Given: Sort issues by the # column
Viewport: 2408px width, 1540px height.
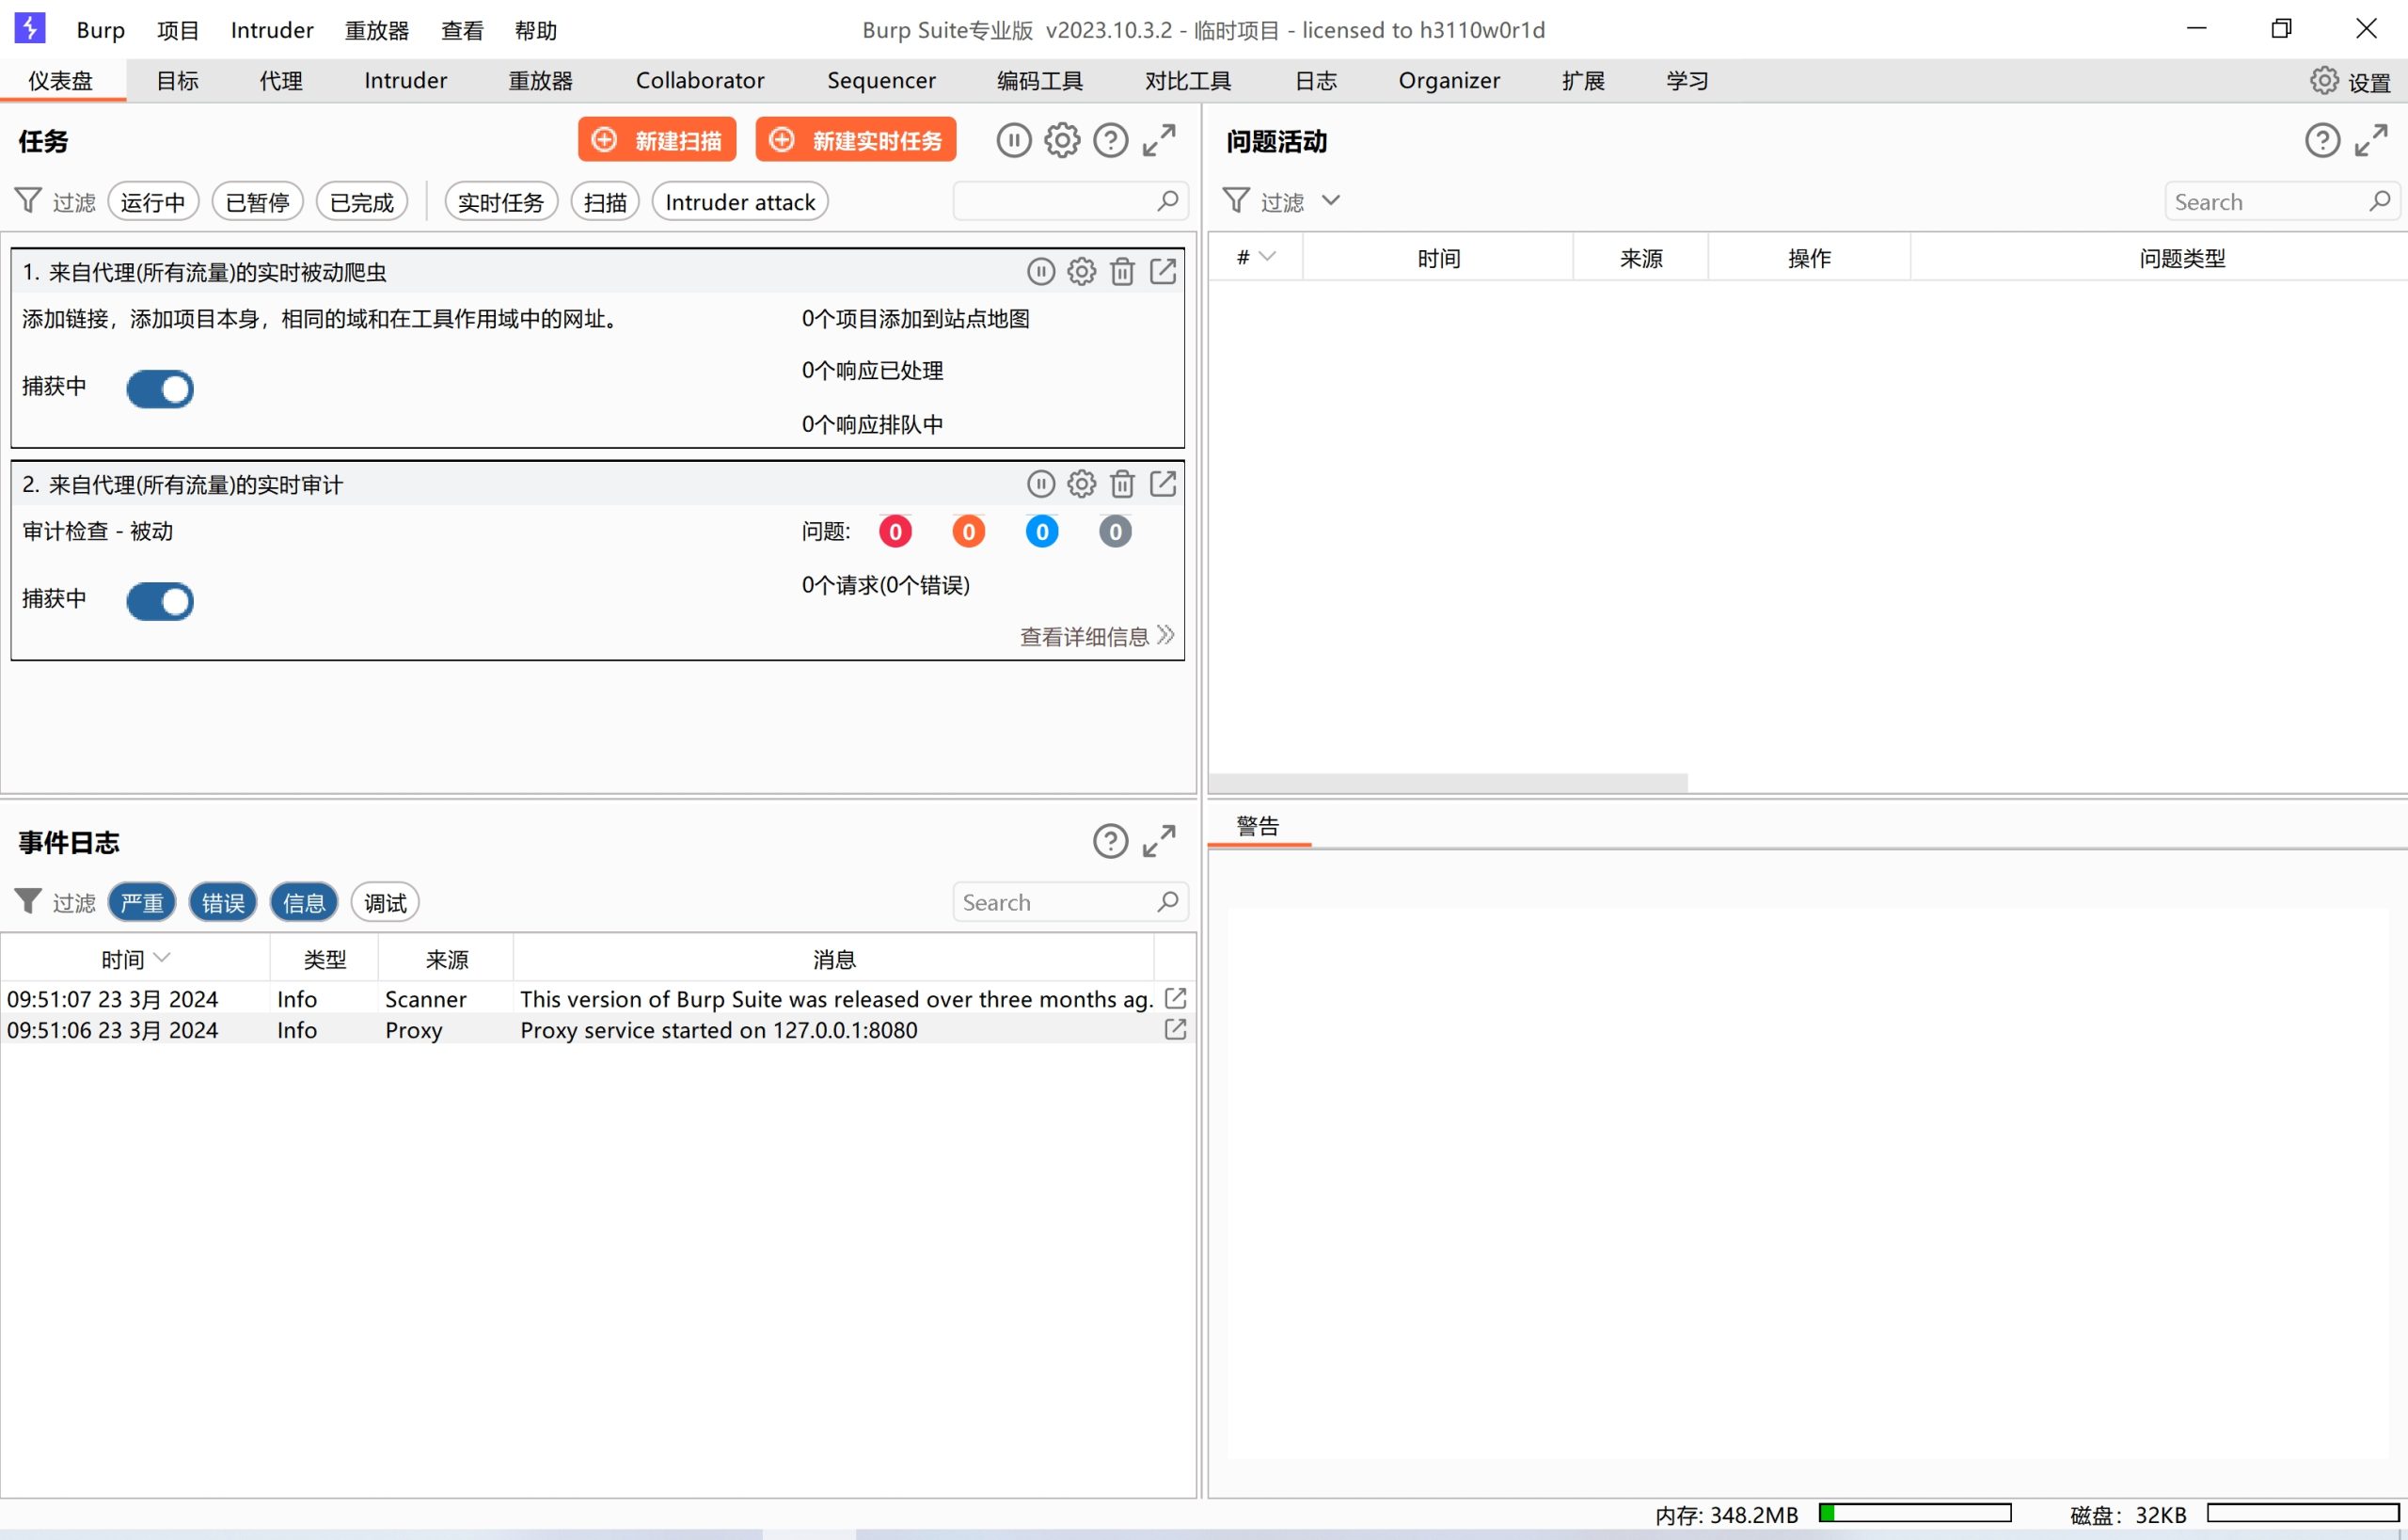Looking at the screenshot, I should click(x=1255, y=257).
